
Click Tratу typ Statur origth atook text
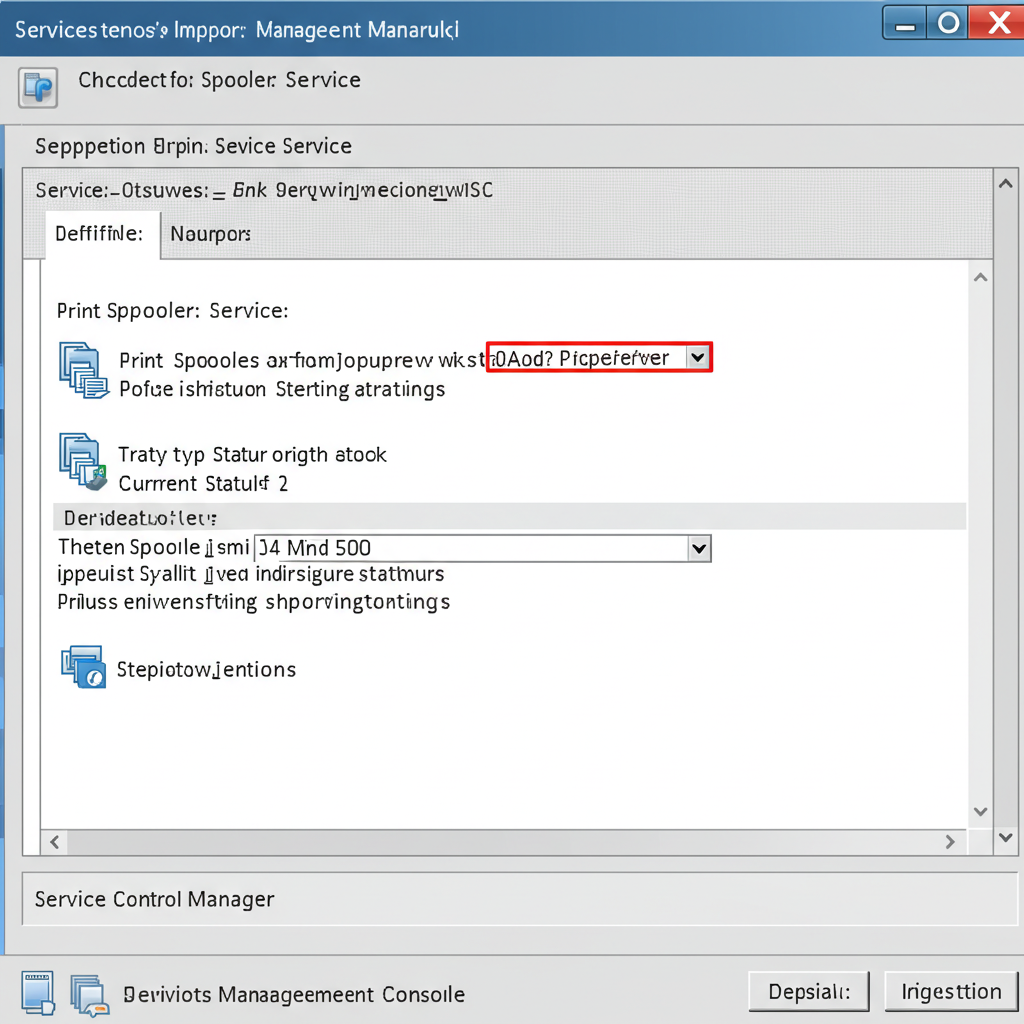252,455
